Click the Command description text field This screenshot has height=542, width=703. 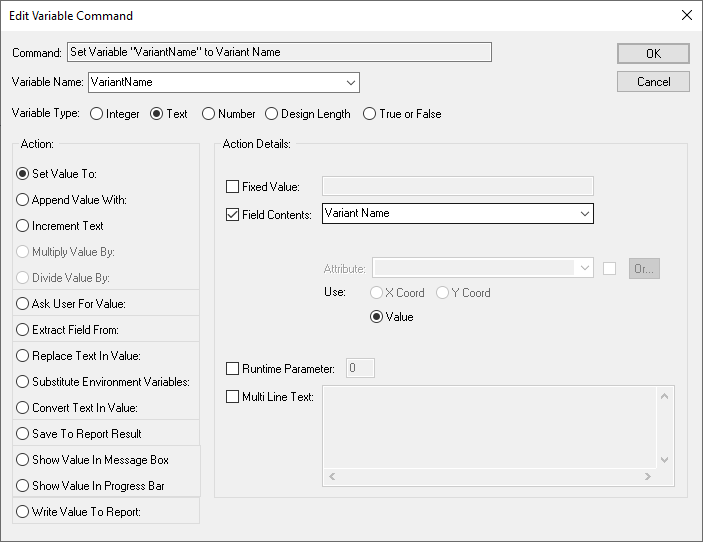click(279, 52)
